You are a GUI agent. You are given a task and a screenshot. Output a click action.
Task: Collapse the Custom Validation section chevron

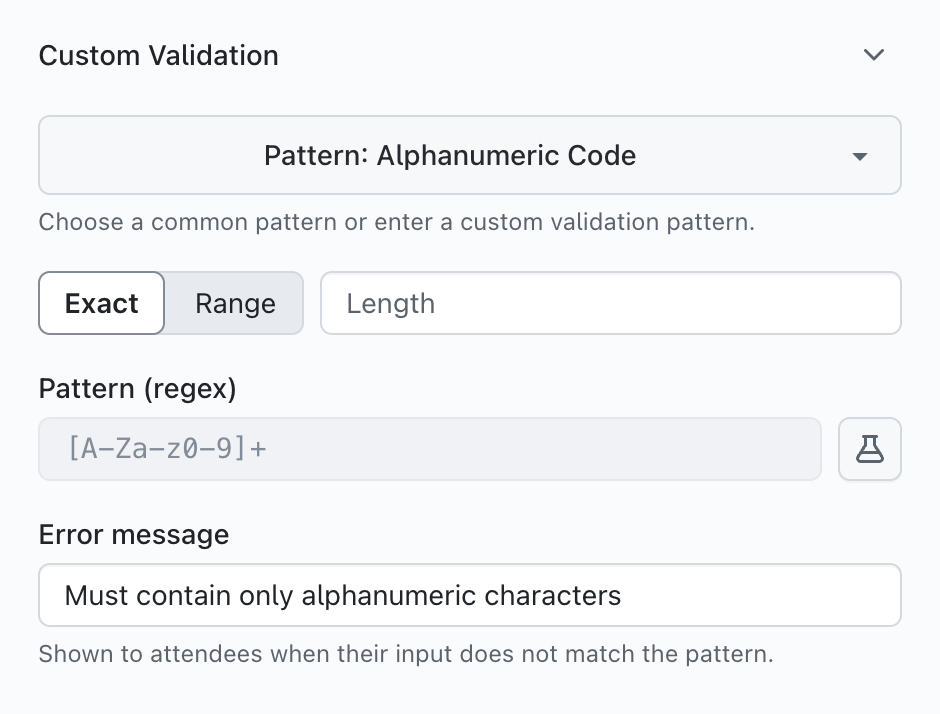[874, 55]
